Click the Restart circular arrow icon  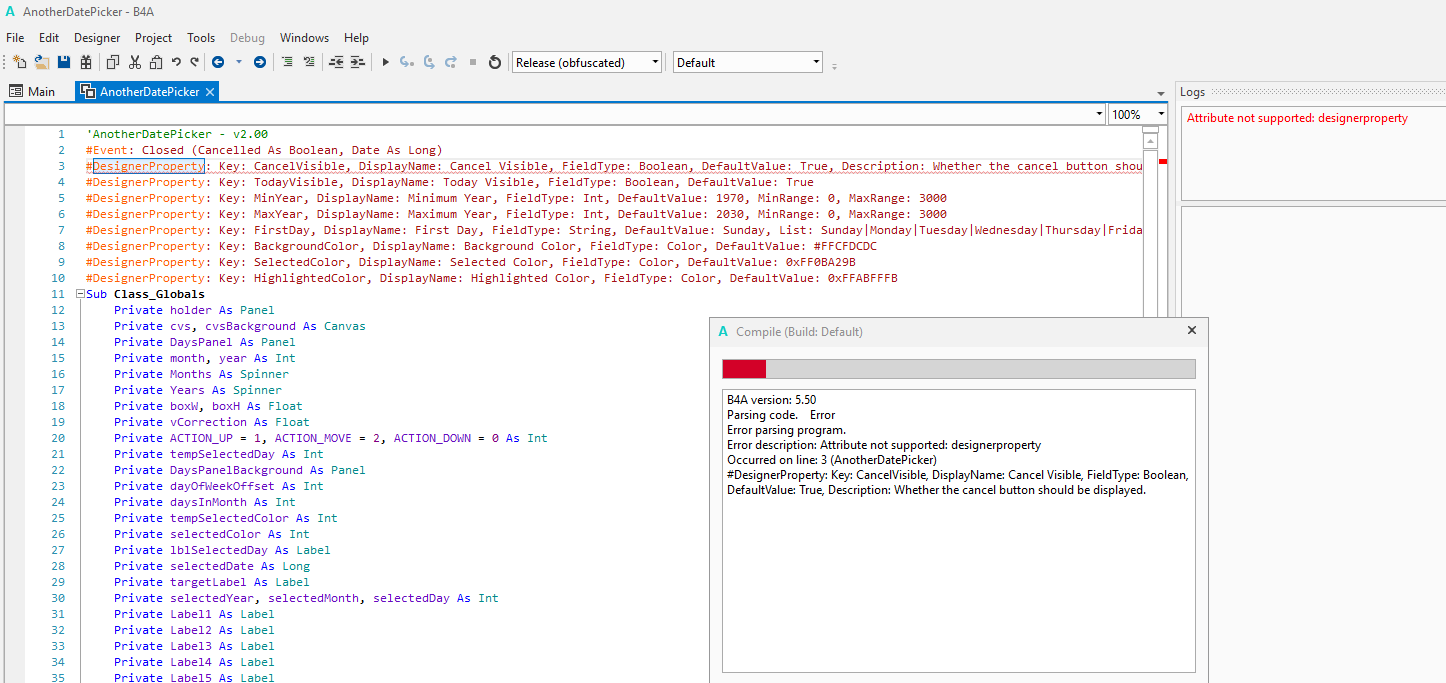494,62
